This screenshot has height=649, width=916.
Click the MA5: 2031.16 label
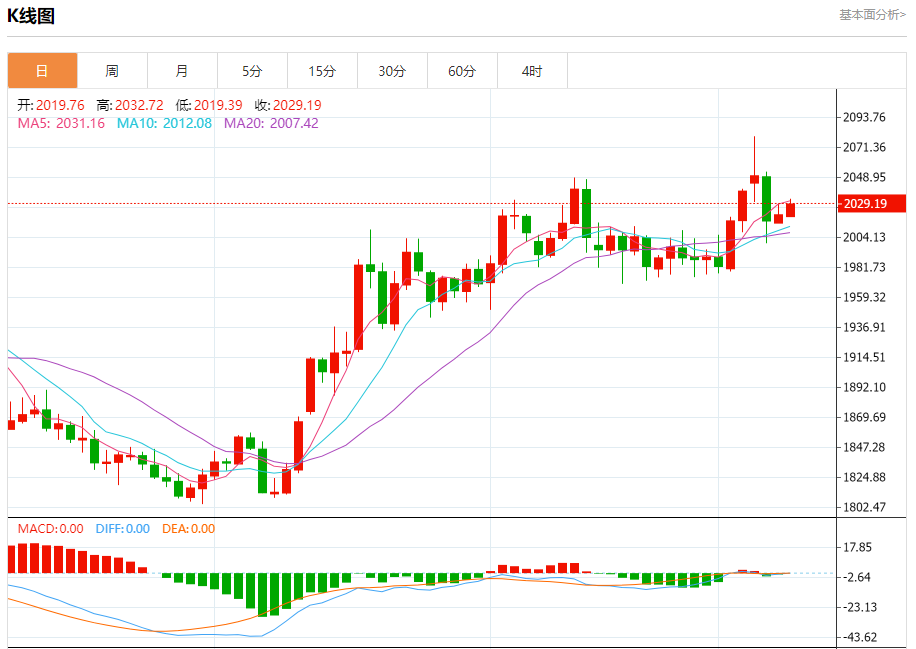pyautogui.click(x=61, y=123)
